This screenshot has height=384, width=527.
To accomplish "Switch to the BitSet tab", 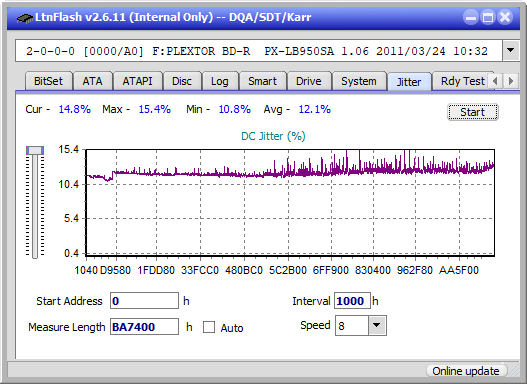I will 48,81.
